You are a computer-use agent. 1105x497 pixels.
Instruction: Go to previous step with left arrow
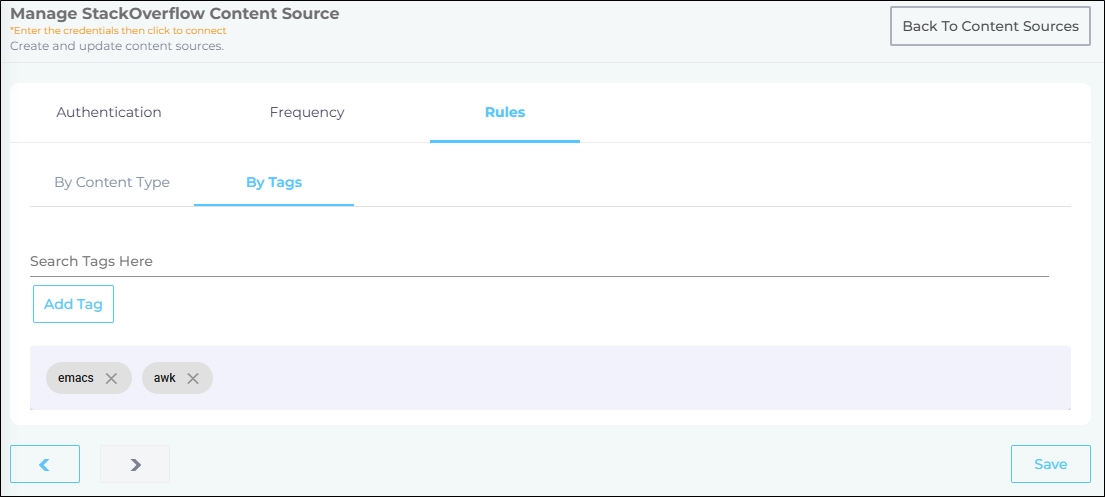point(45,464)
